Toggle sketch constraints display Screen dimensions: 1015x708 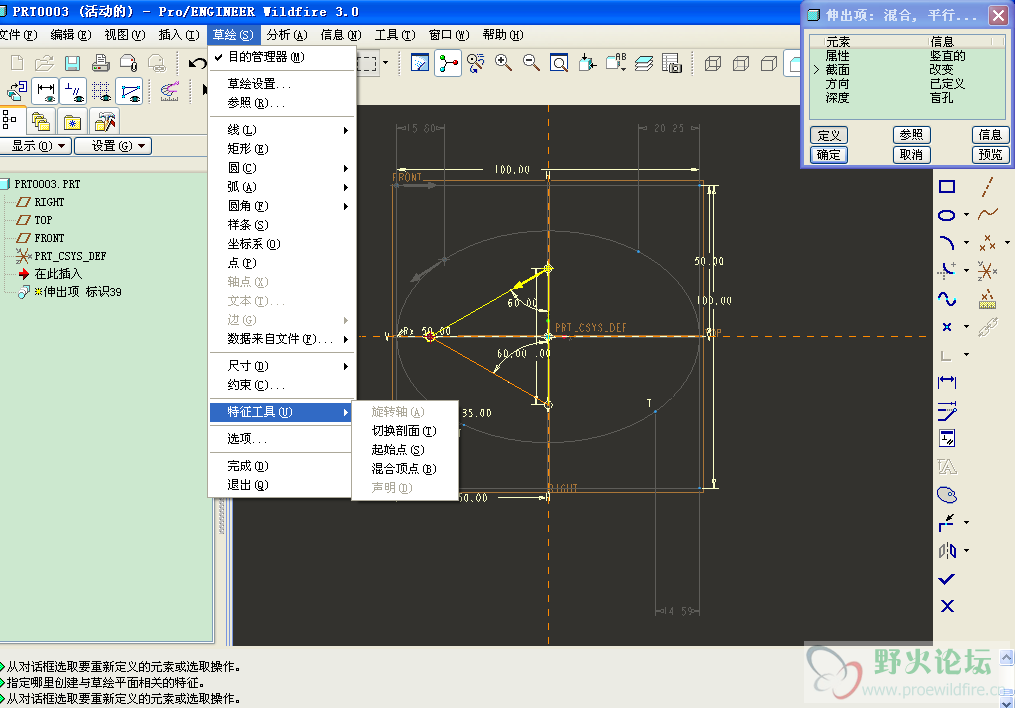(x=74, y=91)
